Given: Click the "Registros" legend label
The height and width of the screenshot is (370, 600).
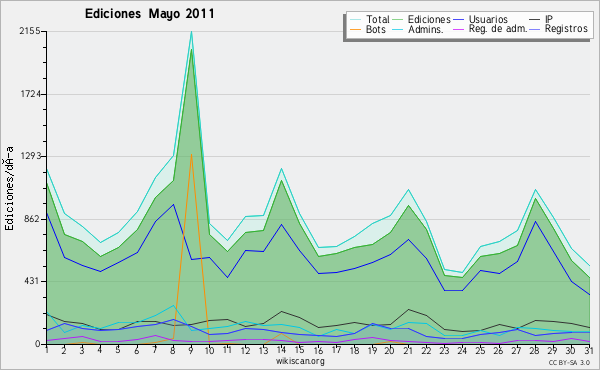Looking at the screenshot, I should pyautogui.click(x=566, y=29).
